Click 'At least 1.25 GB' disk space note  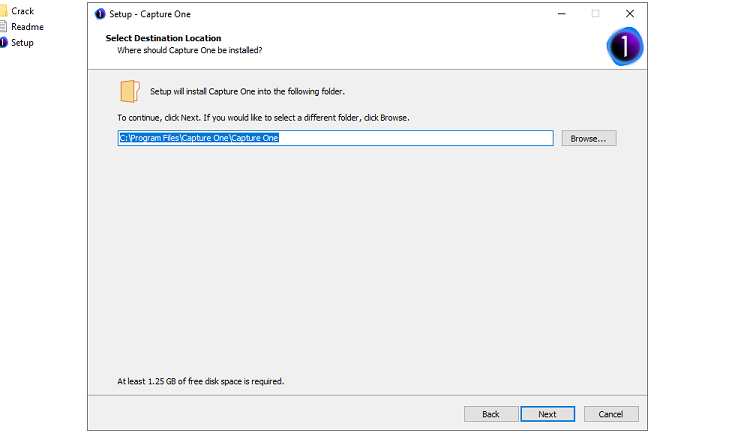pos(200,381)
